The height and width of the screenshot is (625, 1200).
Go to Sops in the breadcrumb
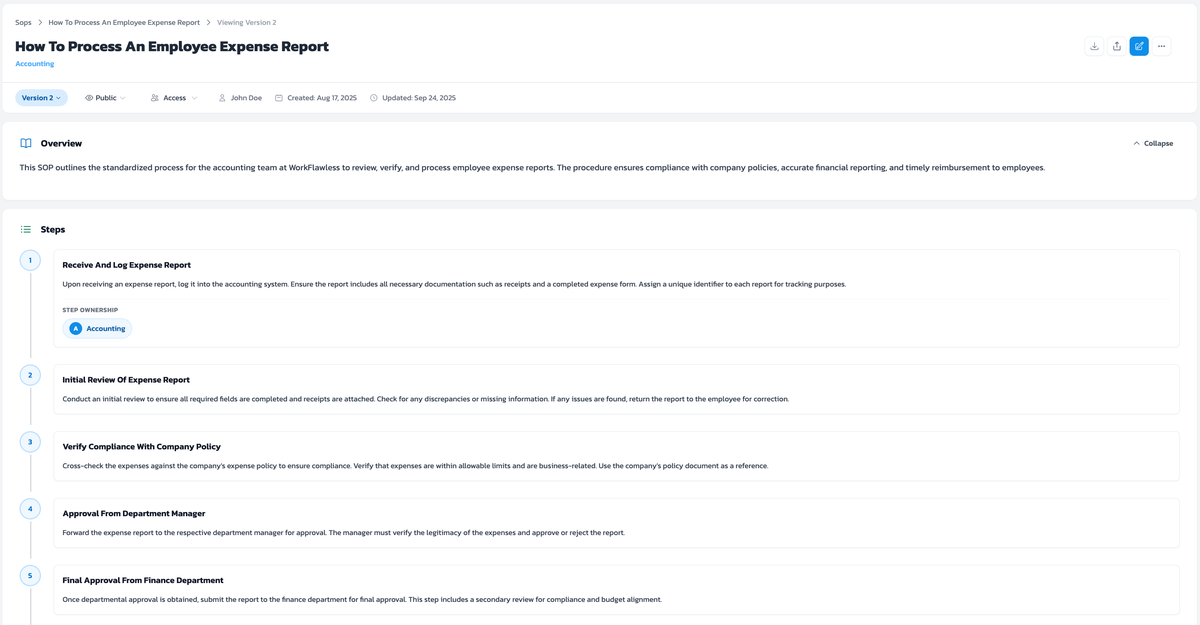[x=23, y=22]
